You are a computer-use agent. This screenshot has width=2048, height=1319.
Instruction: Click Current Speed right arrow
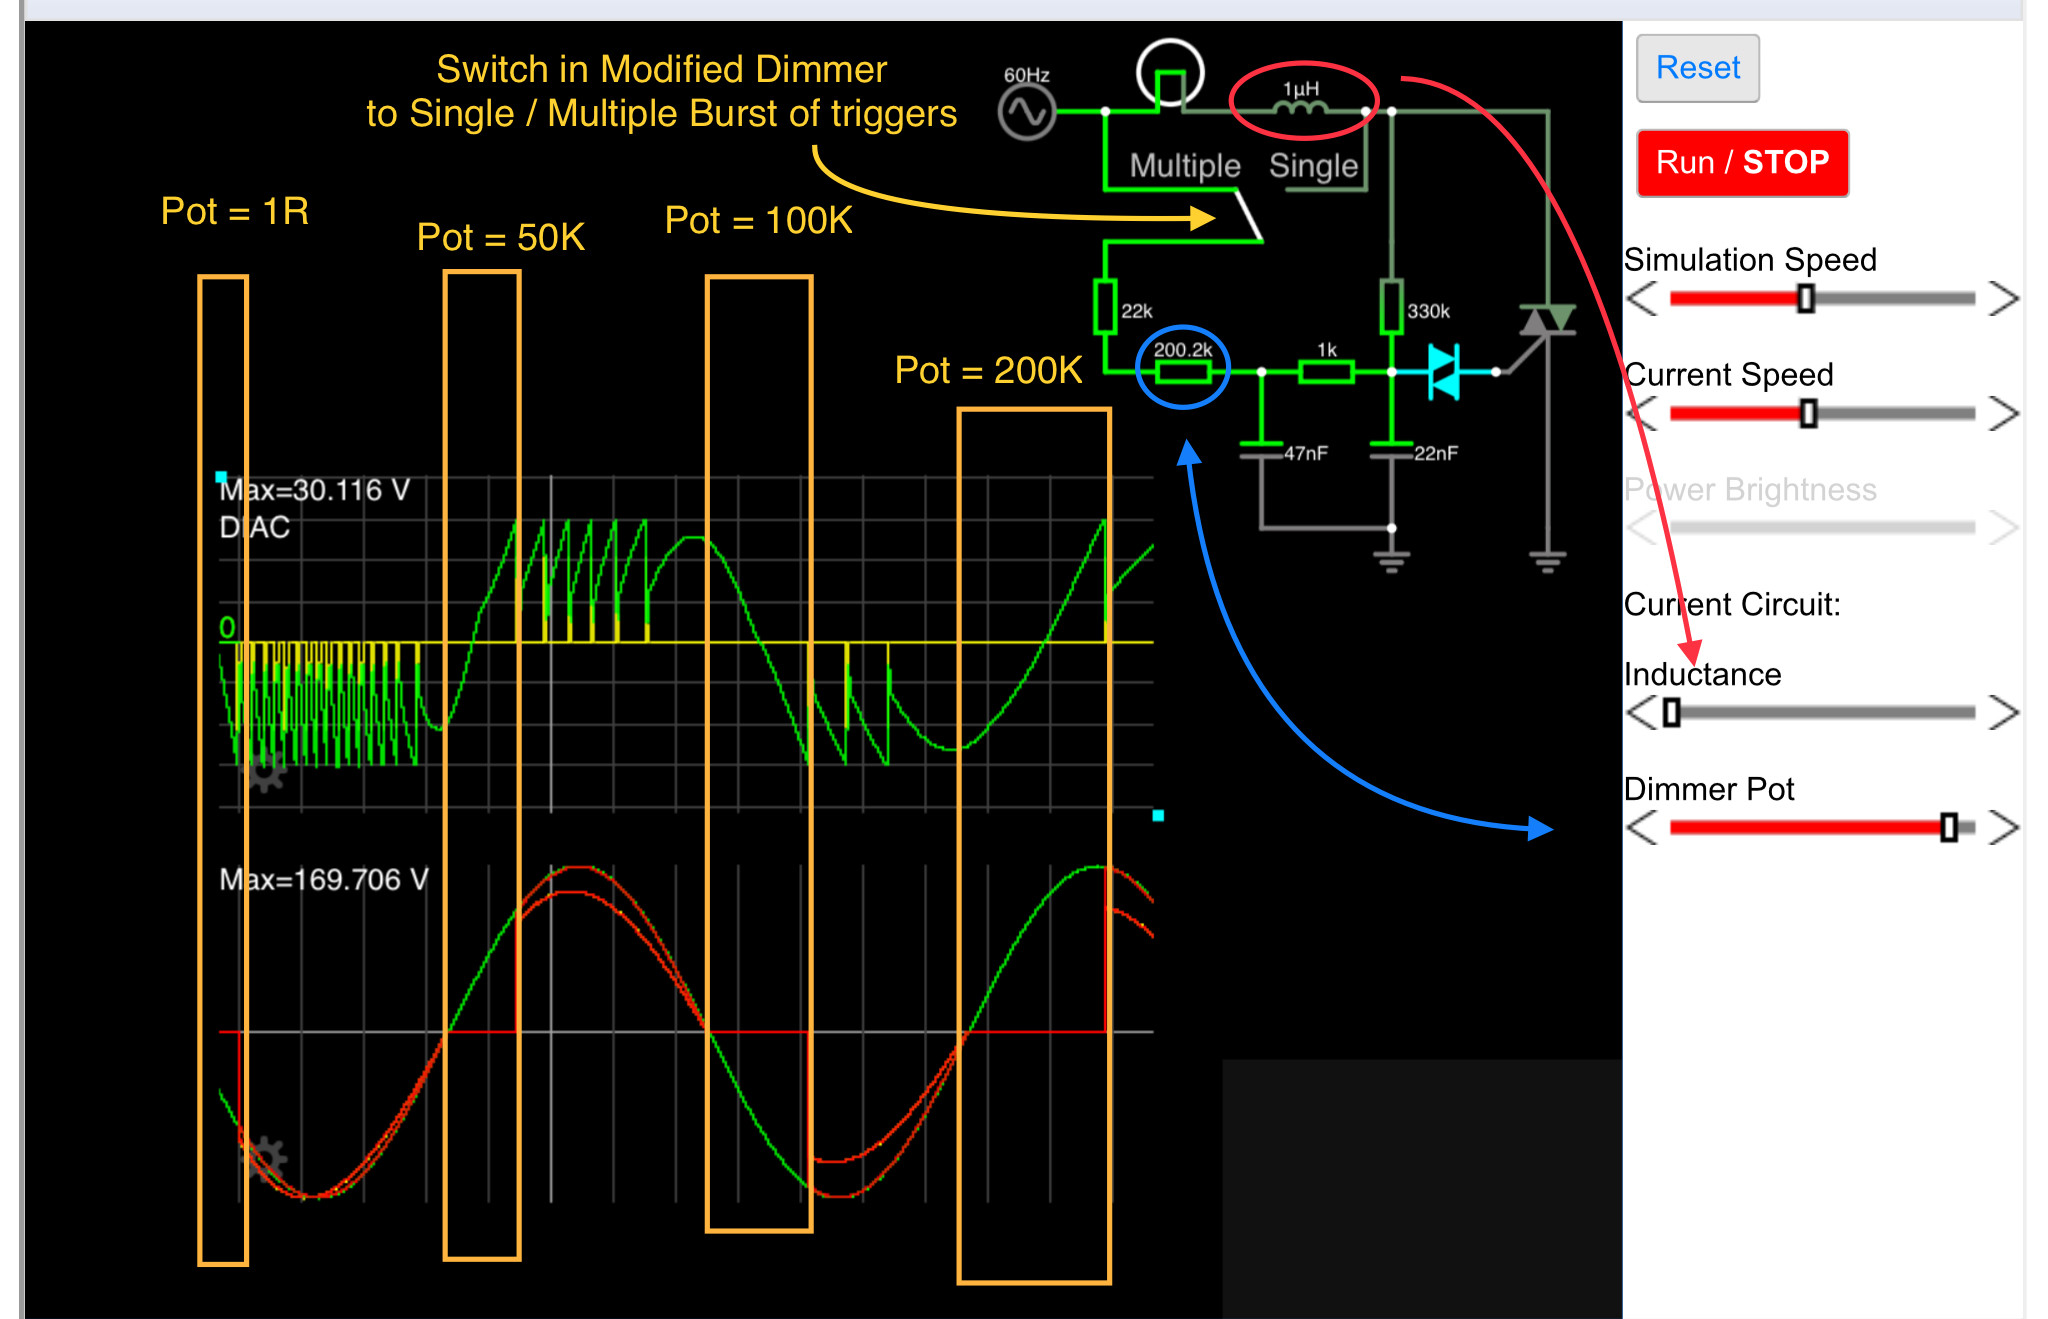point(2003,413)
